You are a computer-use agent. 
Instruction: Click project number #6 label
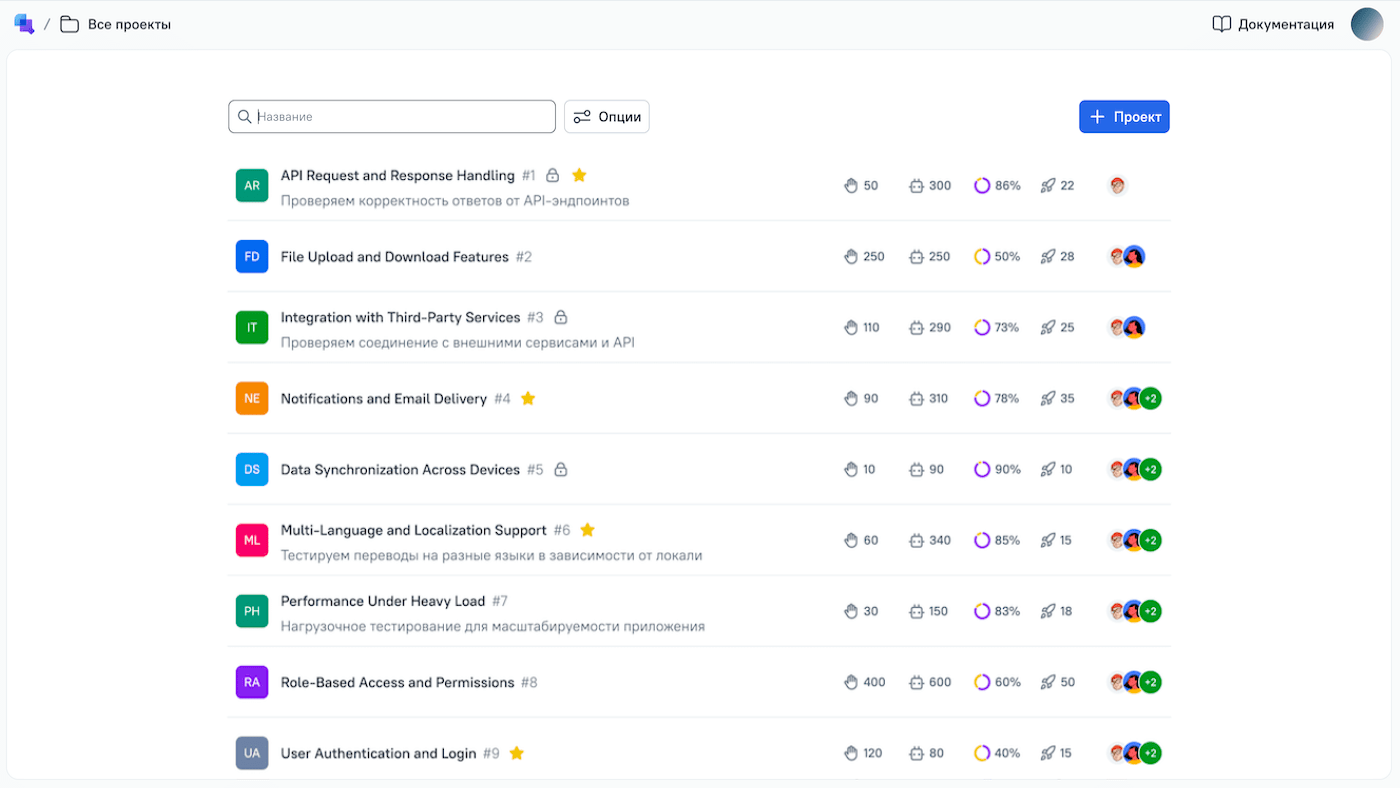click(562, 530)
